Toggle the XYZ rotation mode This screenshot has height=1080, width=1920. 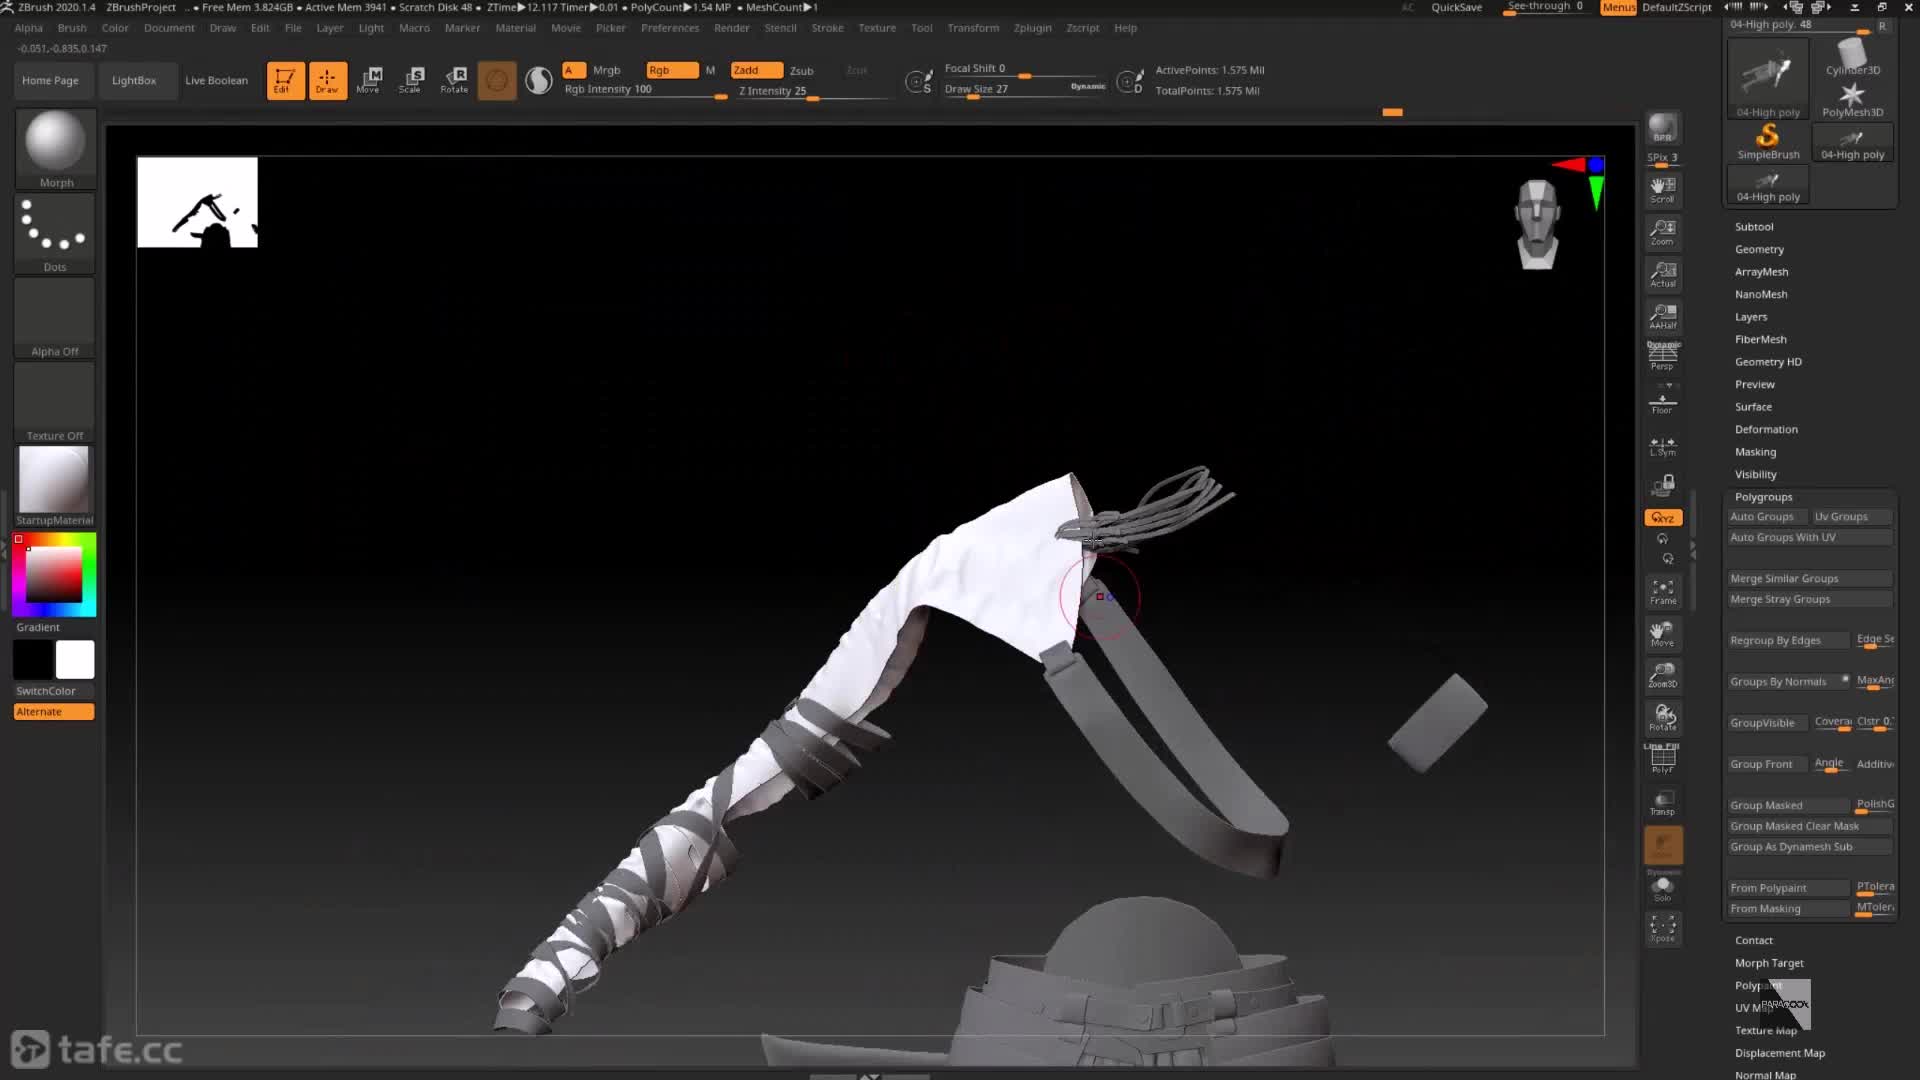coord(1663,517)
